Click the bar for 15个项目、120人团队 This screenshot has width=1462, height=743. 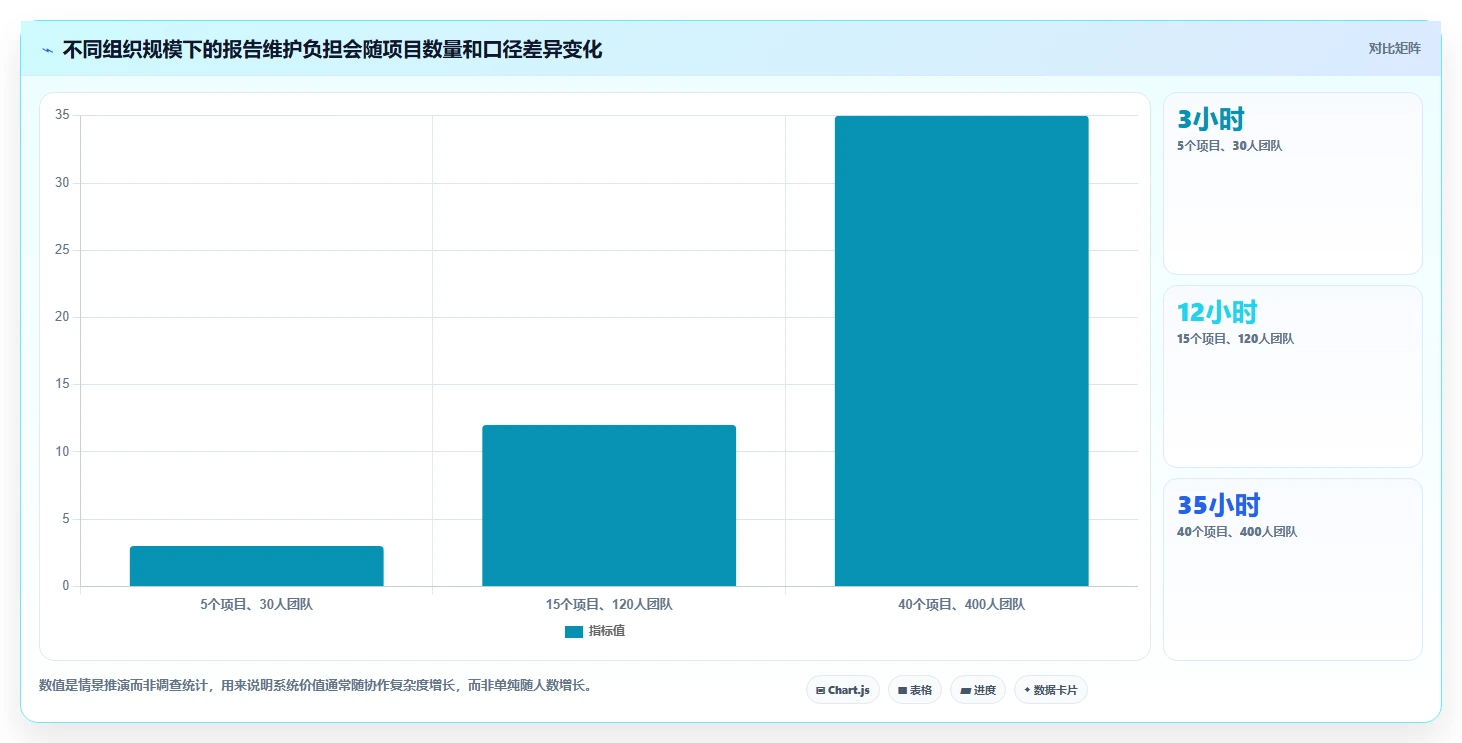[609, 505]
